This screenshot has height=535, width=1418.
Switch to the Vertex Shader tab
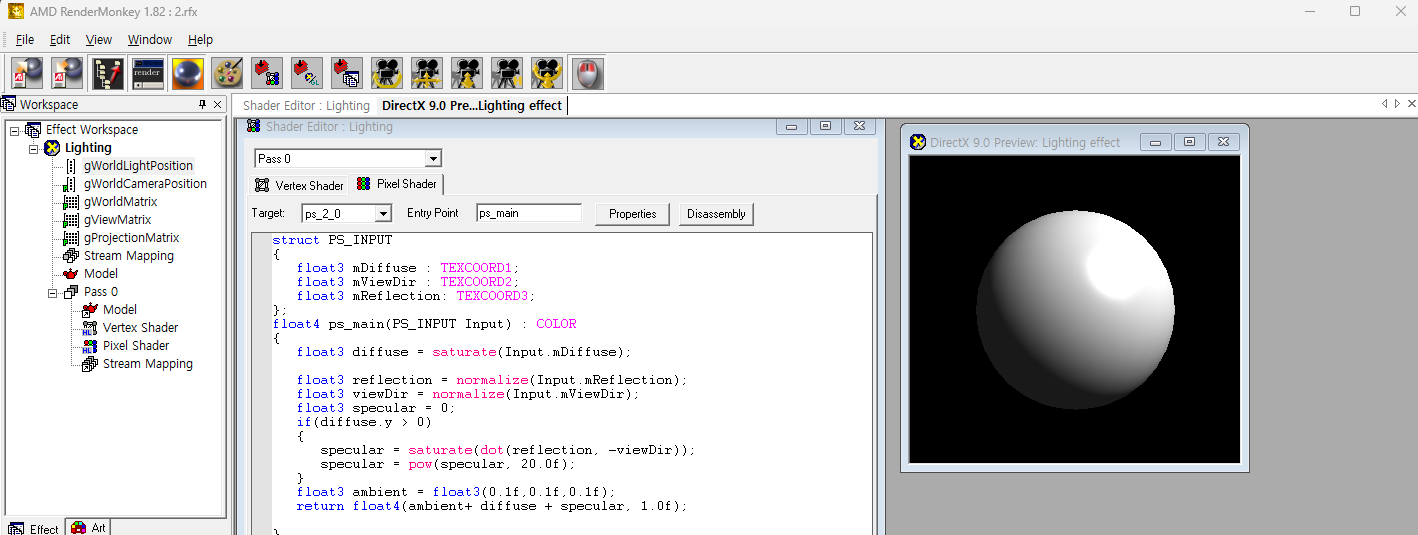pos(300,185)
